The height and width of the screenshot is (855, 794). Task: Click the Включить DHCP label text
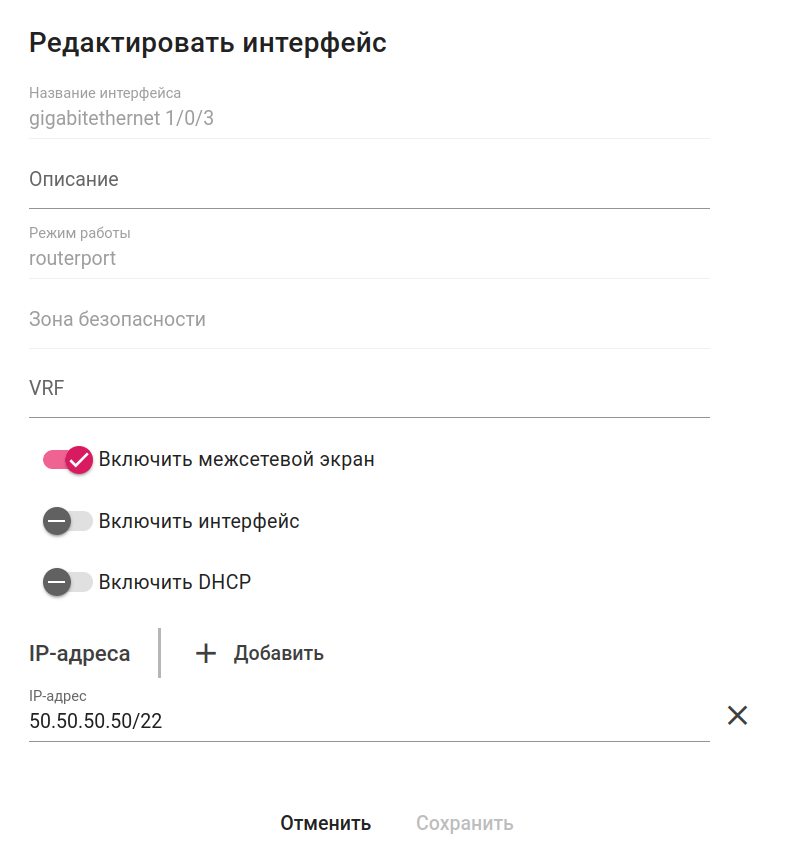pos(175,582)
